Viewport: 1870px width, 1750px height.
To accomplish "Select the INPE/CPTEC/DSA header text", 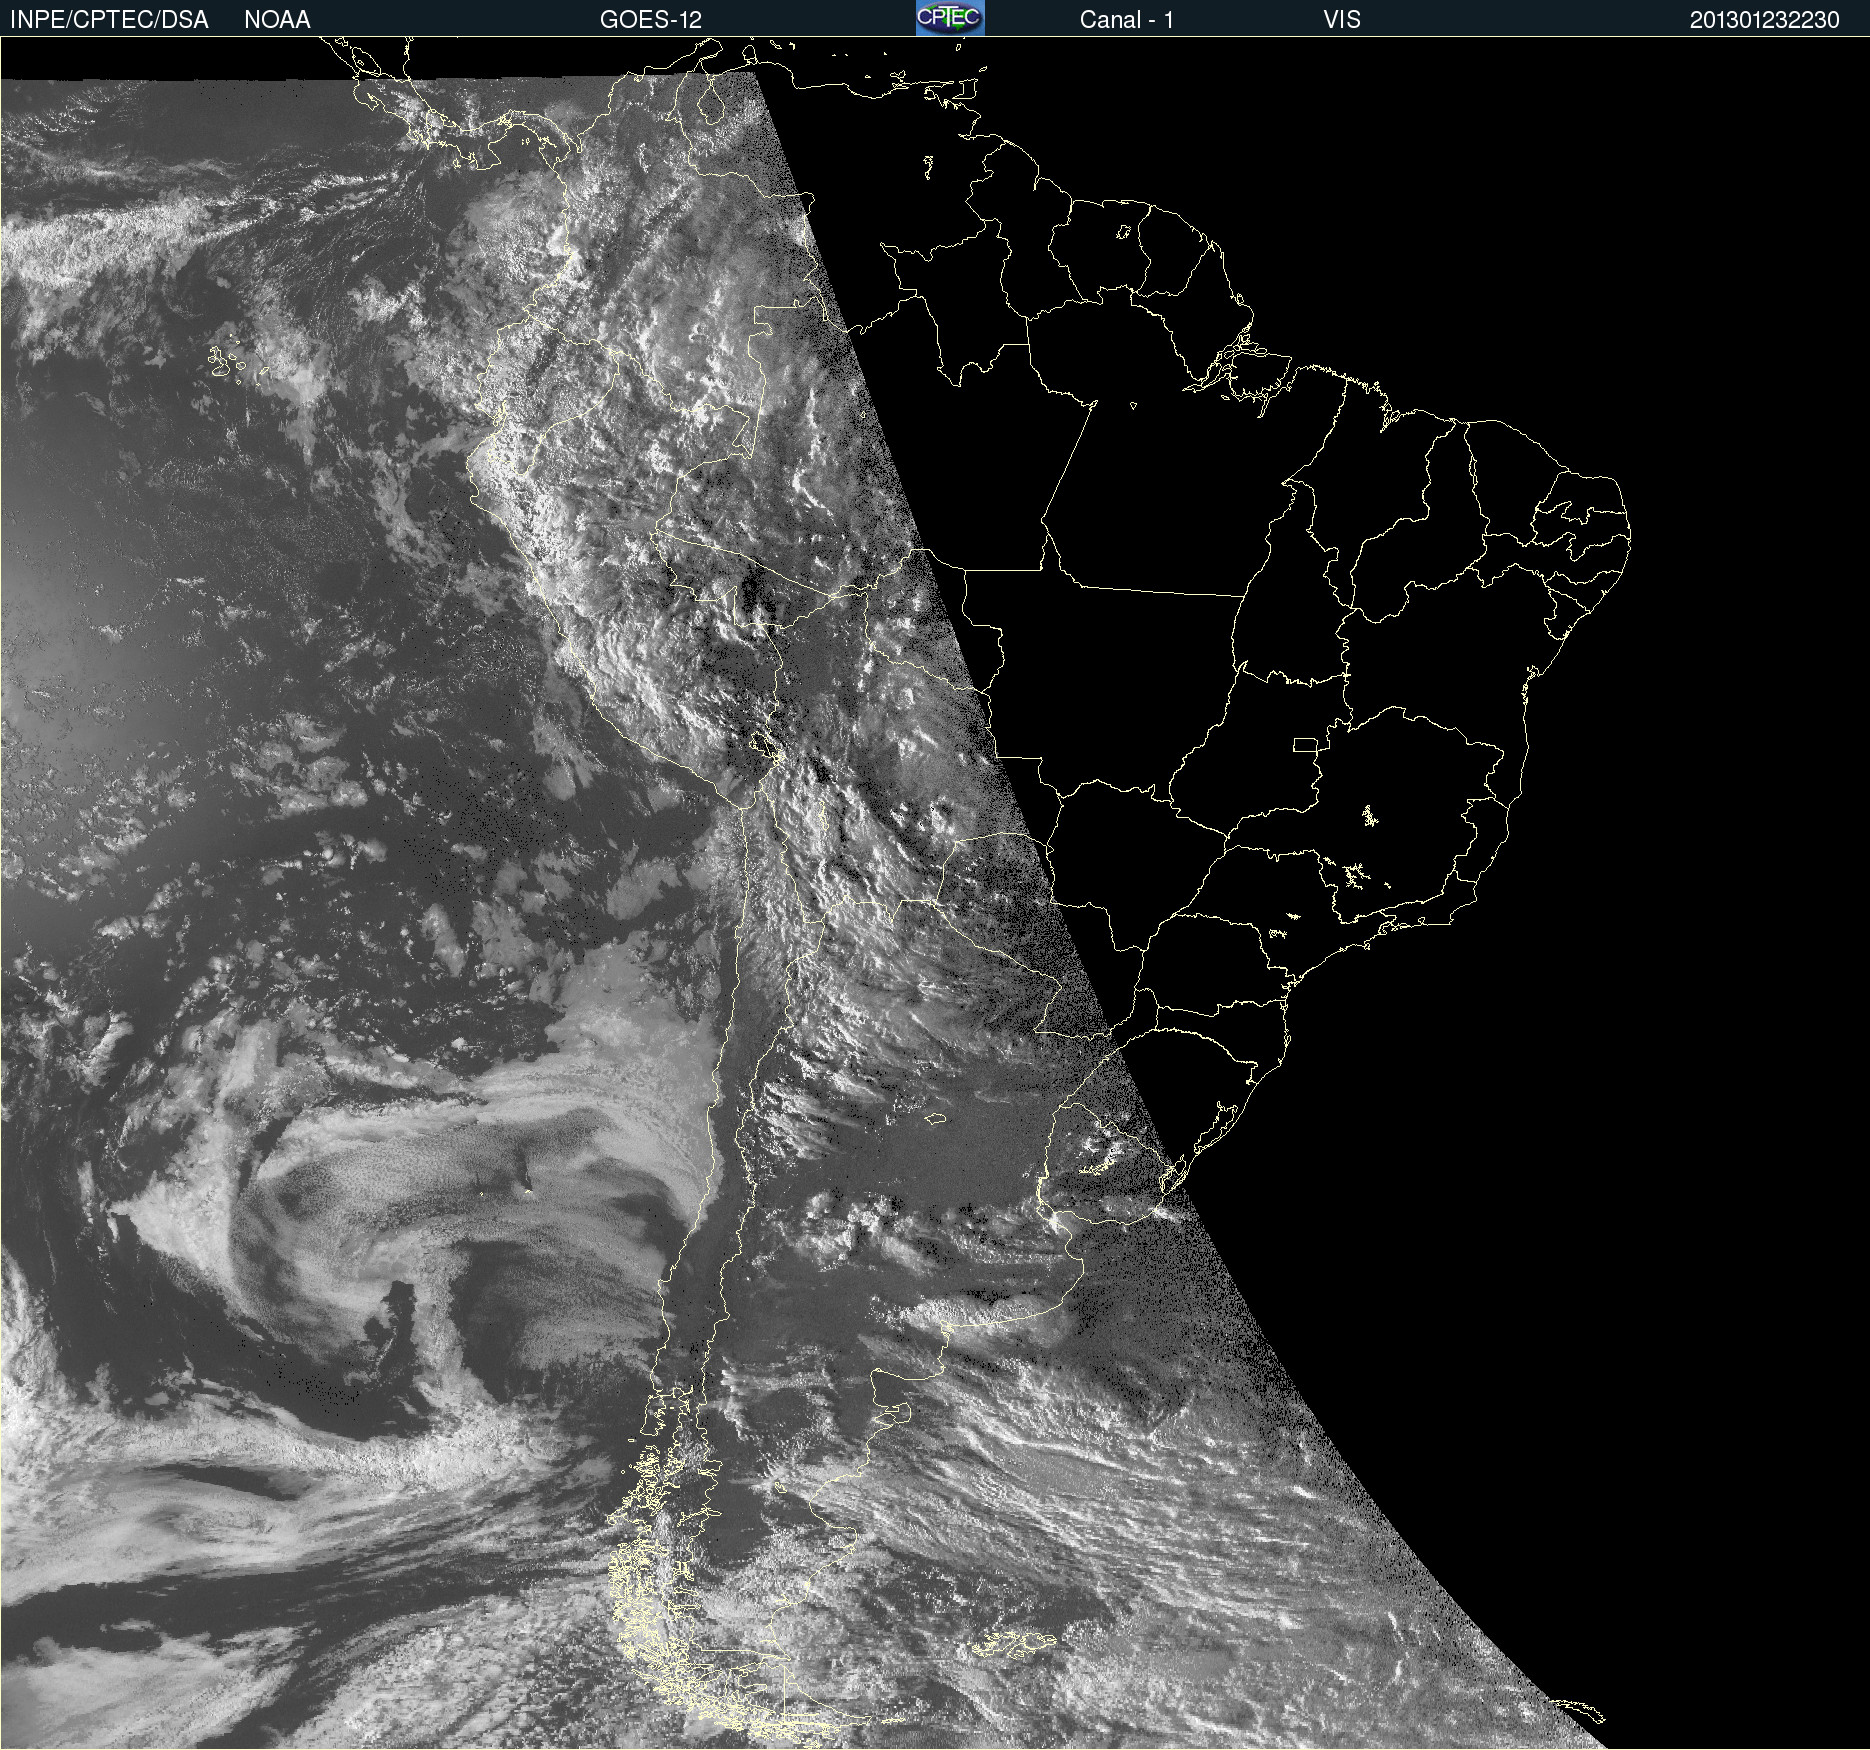I will 109,20.
